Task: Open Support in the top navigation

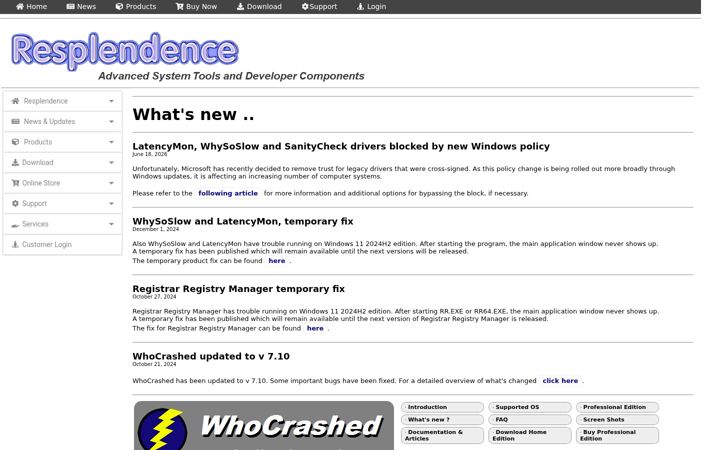Action: click(320, 6)
